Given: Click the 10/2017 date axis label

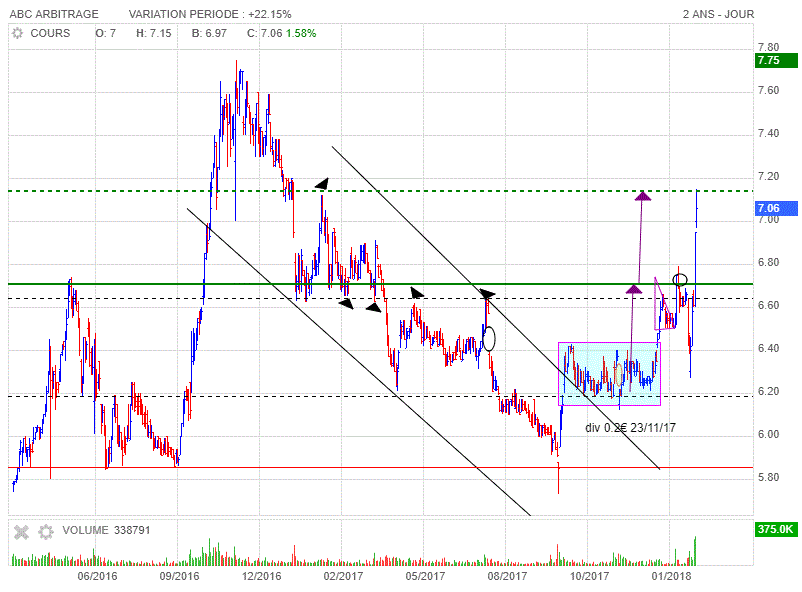Looking at the screenshot, I should click(x=589, y=576).
